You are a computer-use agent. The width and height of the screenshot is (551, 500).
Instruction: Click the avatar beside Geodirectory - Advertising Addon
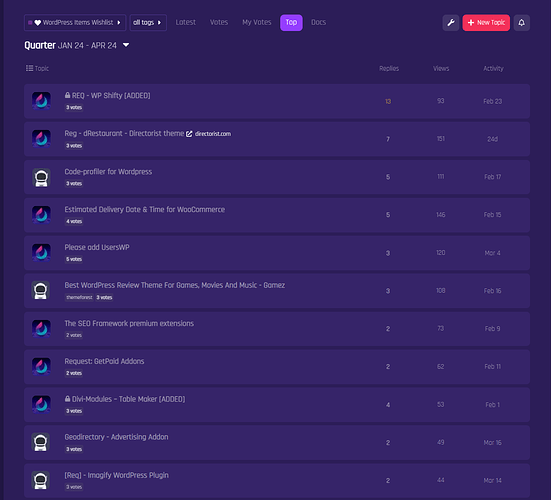[41, 442]
